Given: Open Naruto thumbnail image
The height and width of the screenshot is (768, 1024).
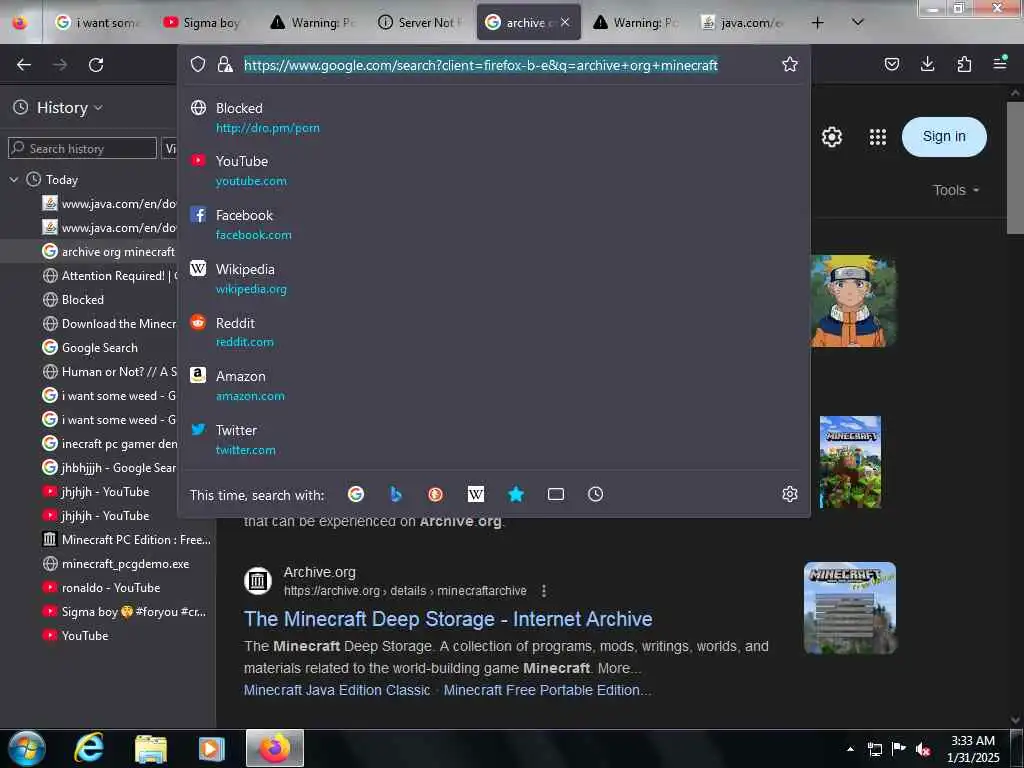Looking at the screenshot, I should (x=854, y=301).
